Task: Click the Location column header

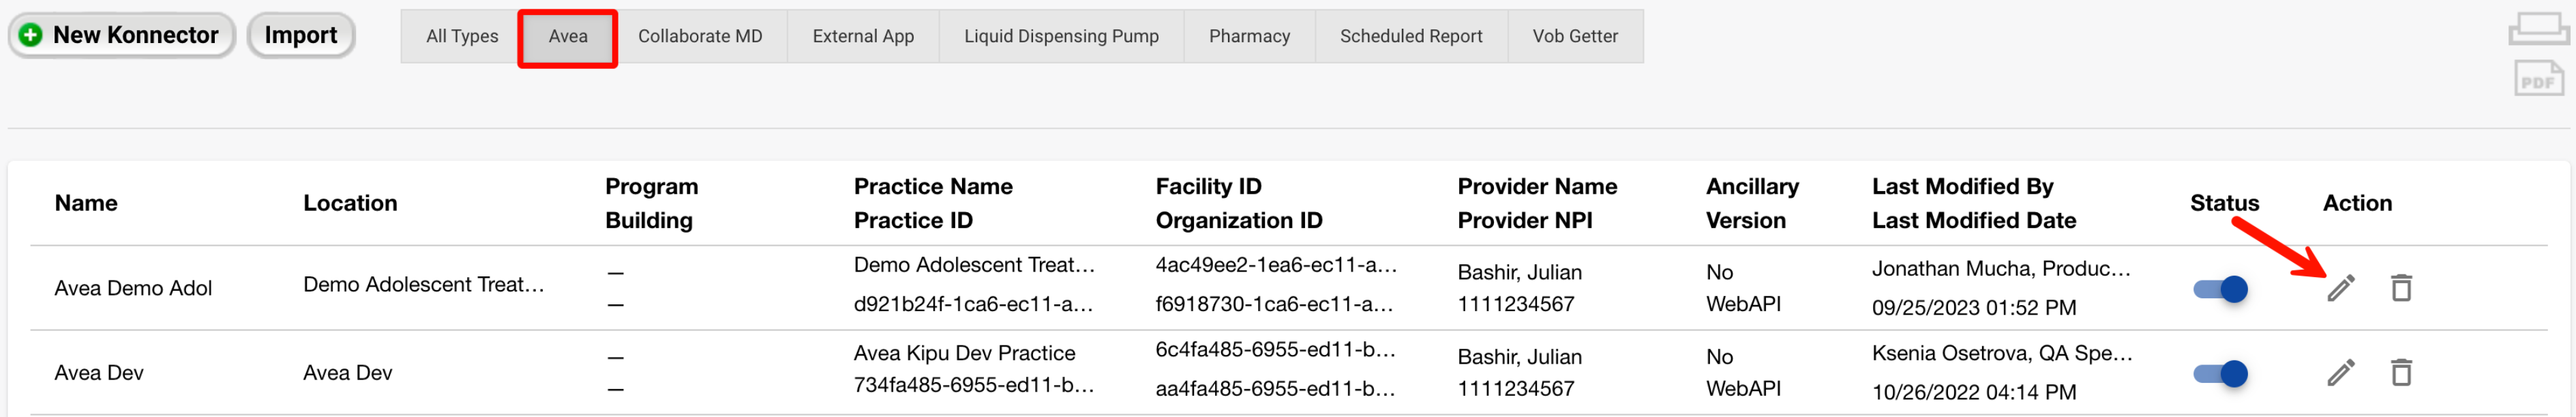Action: (350, 203)
